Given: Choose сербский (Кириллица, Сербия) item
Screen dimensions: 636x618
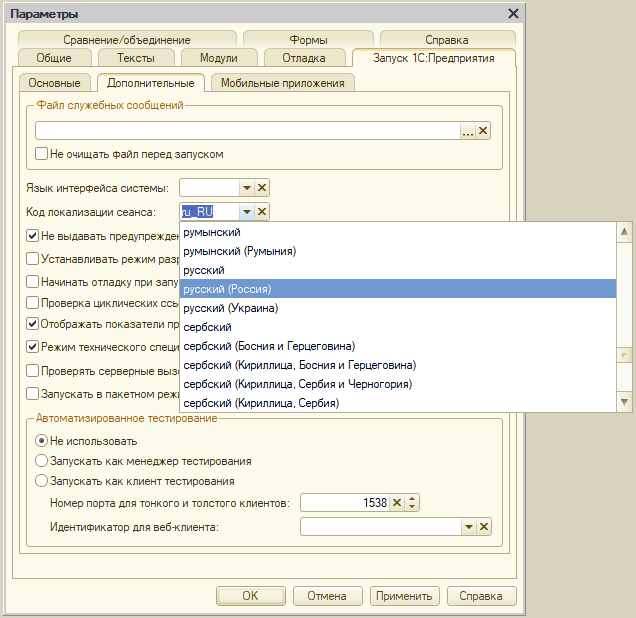Looking at the screenshot, I should pos(398,403).
